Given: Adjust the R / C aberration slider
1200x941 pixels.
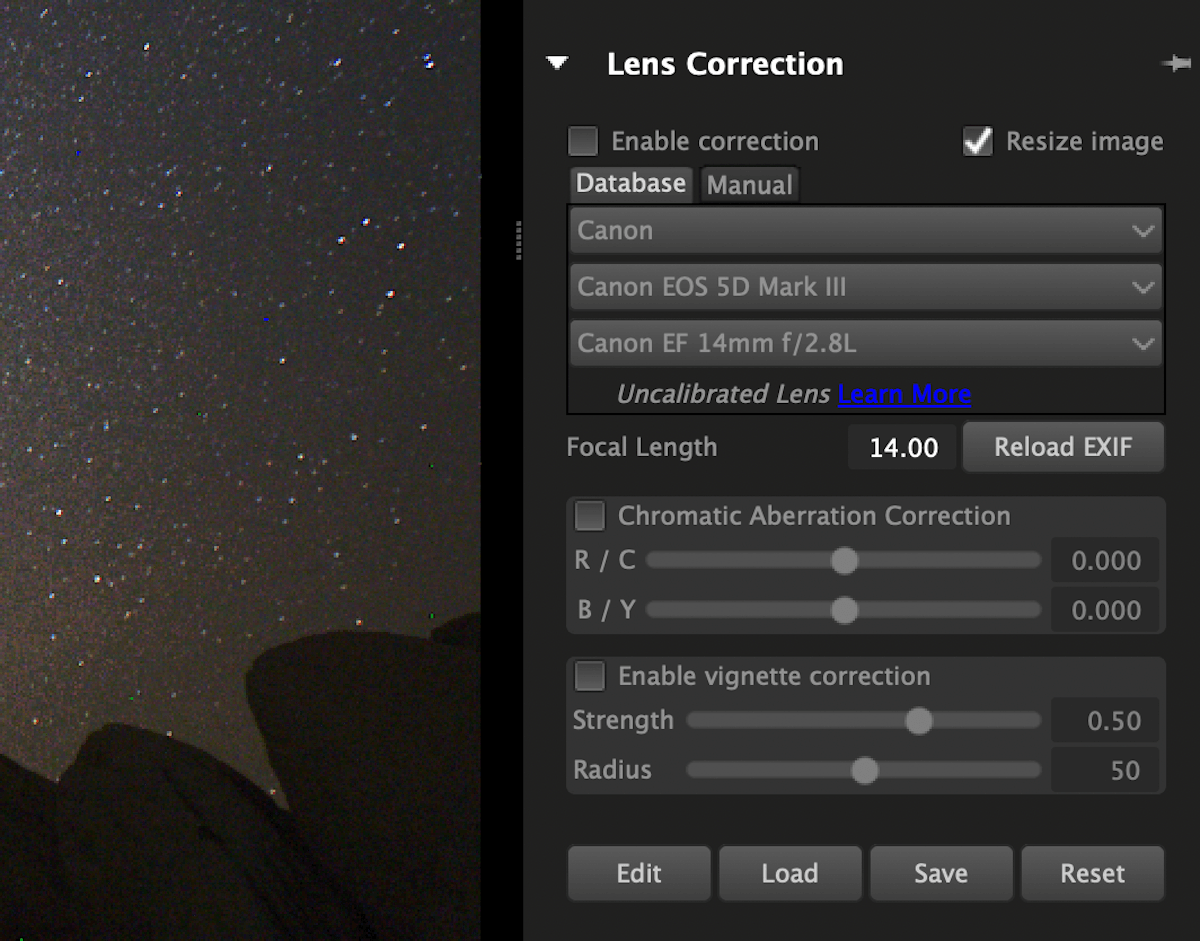Looking at the screenshot, I should pyautogui.click(x=843, y=561).
